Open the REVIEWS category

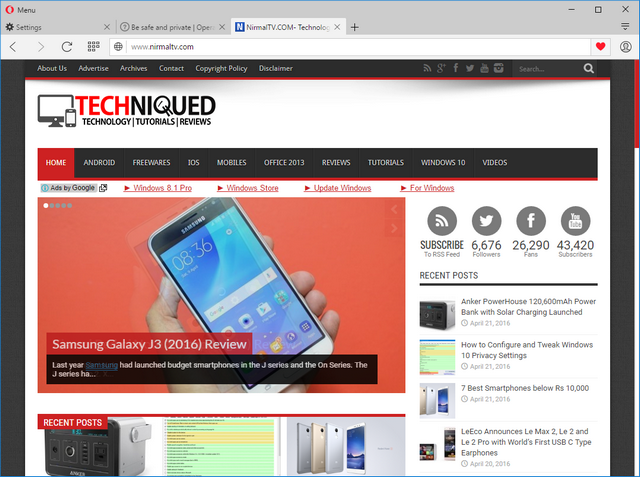tap(336, 163)
